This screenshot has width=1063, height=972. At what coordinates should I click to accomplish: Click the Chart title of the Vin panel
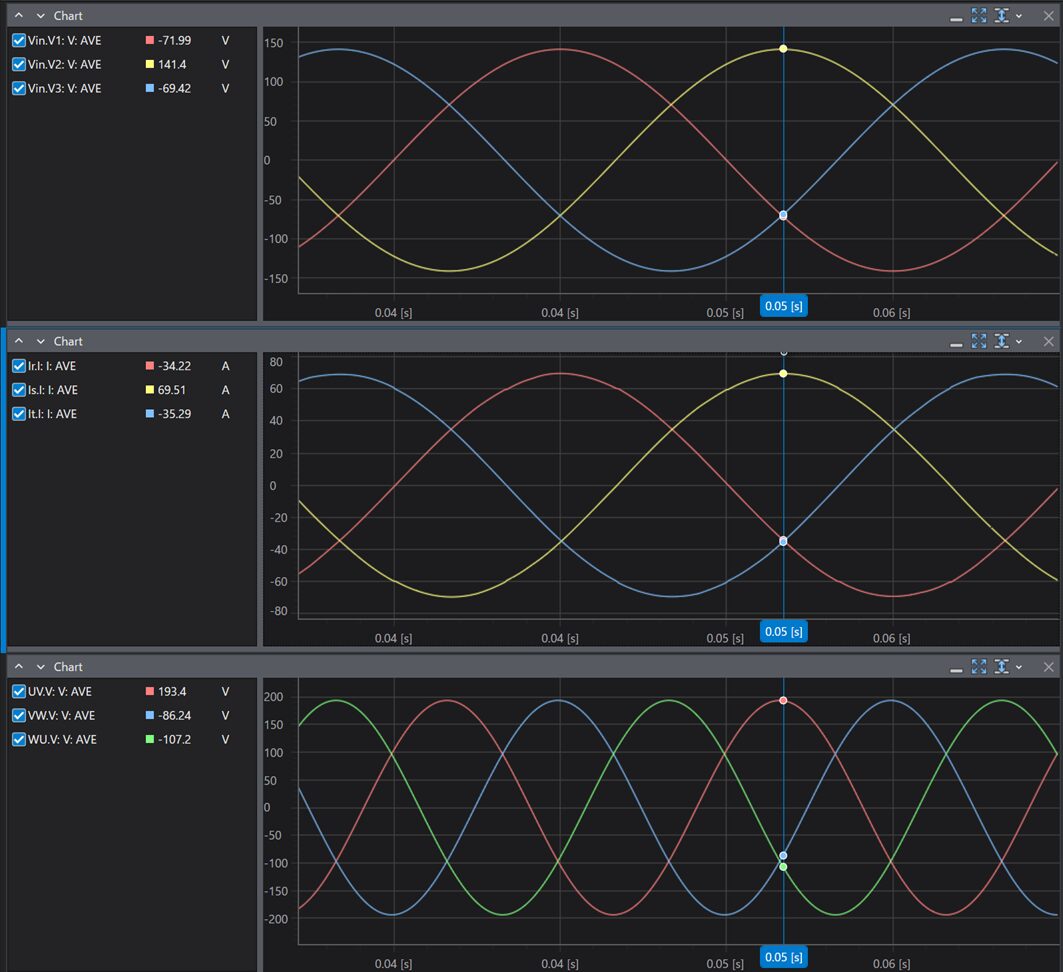click(x=68, y=16)
